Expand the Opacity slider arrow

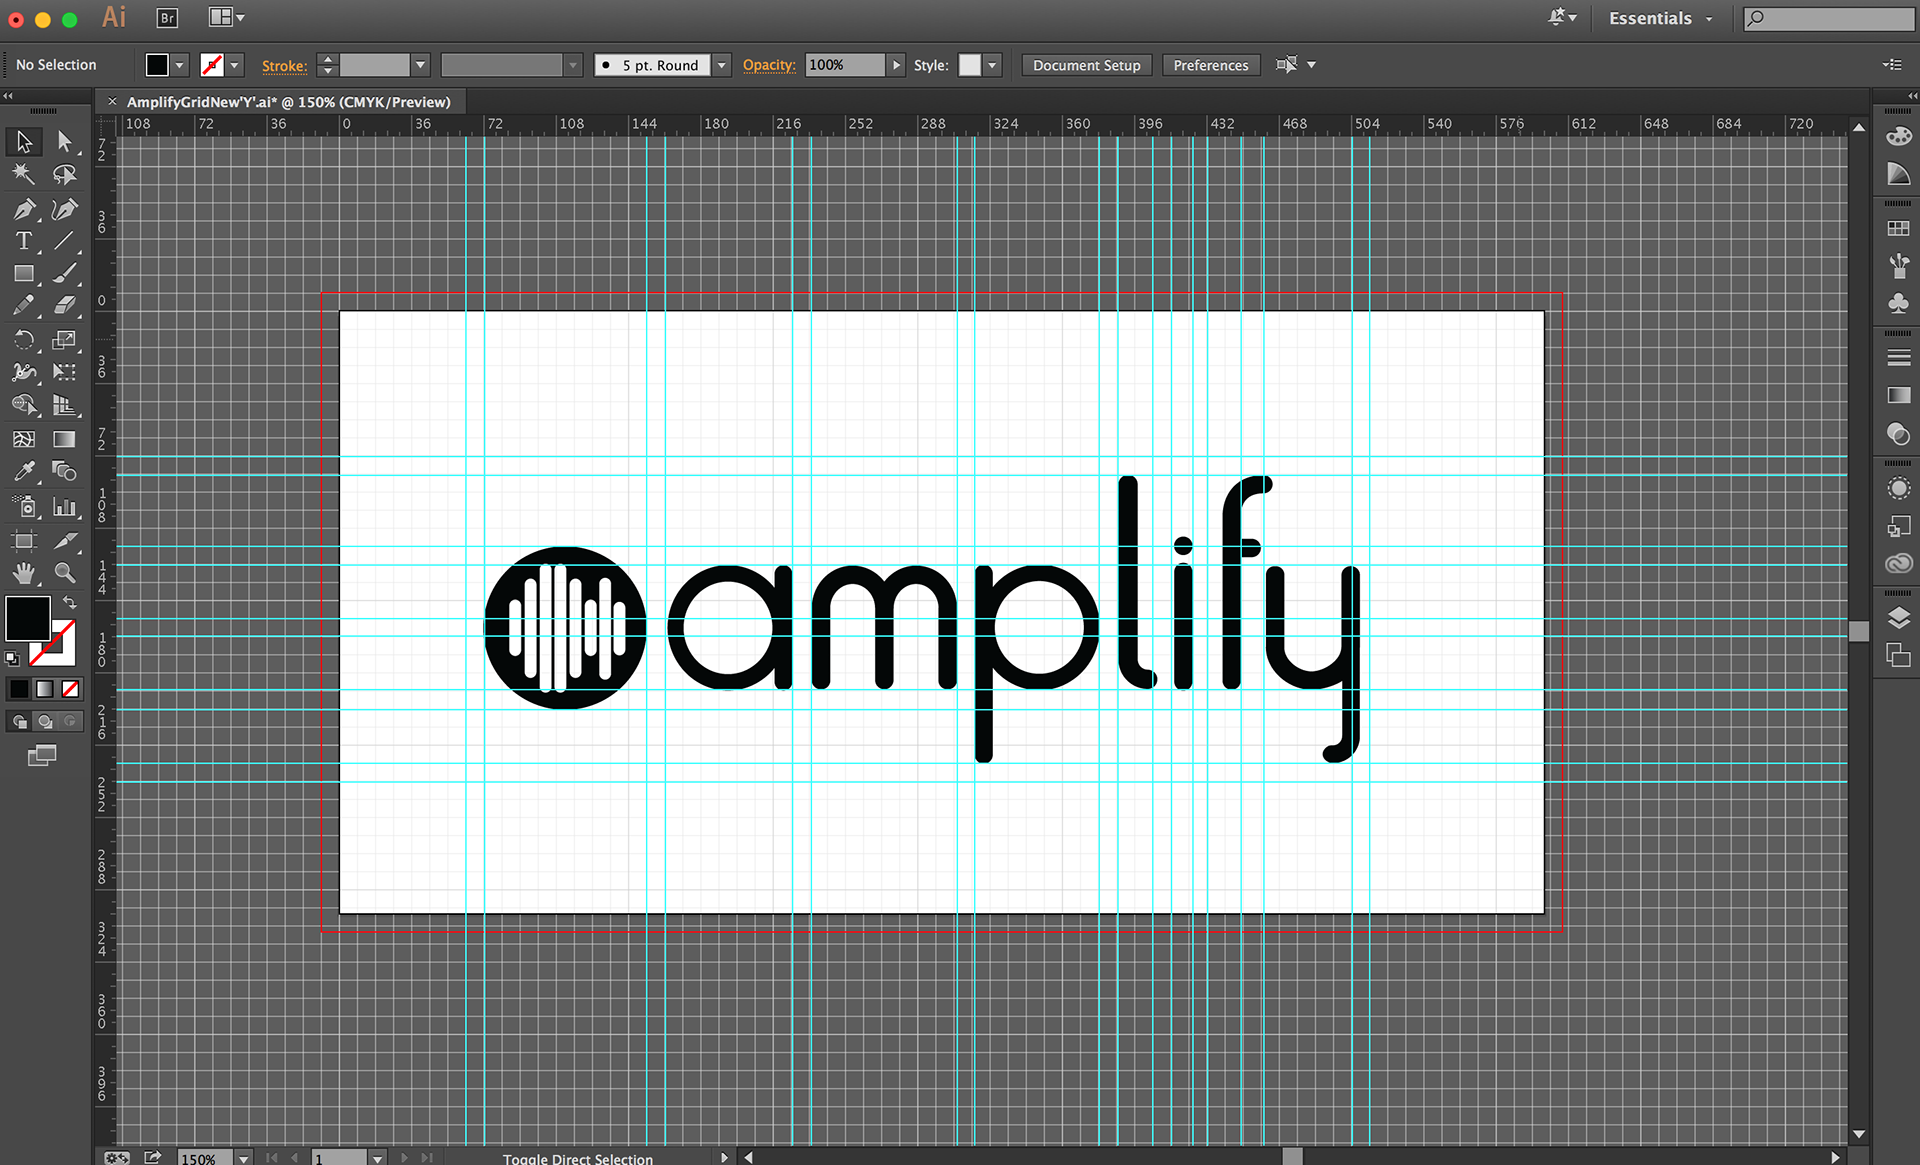(896, 65)
